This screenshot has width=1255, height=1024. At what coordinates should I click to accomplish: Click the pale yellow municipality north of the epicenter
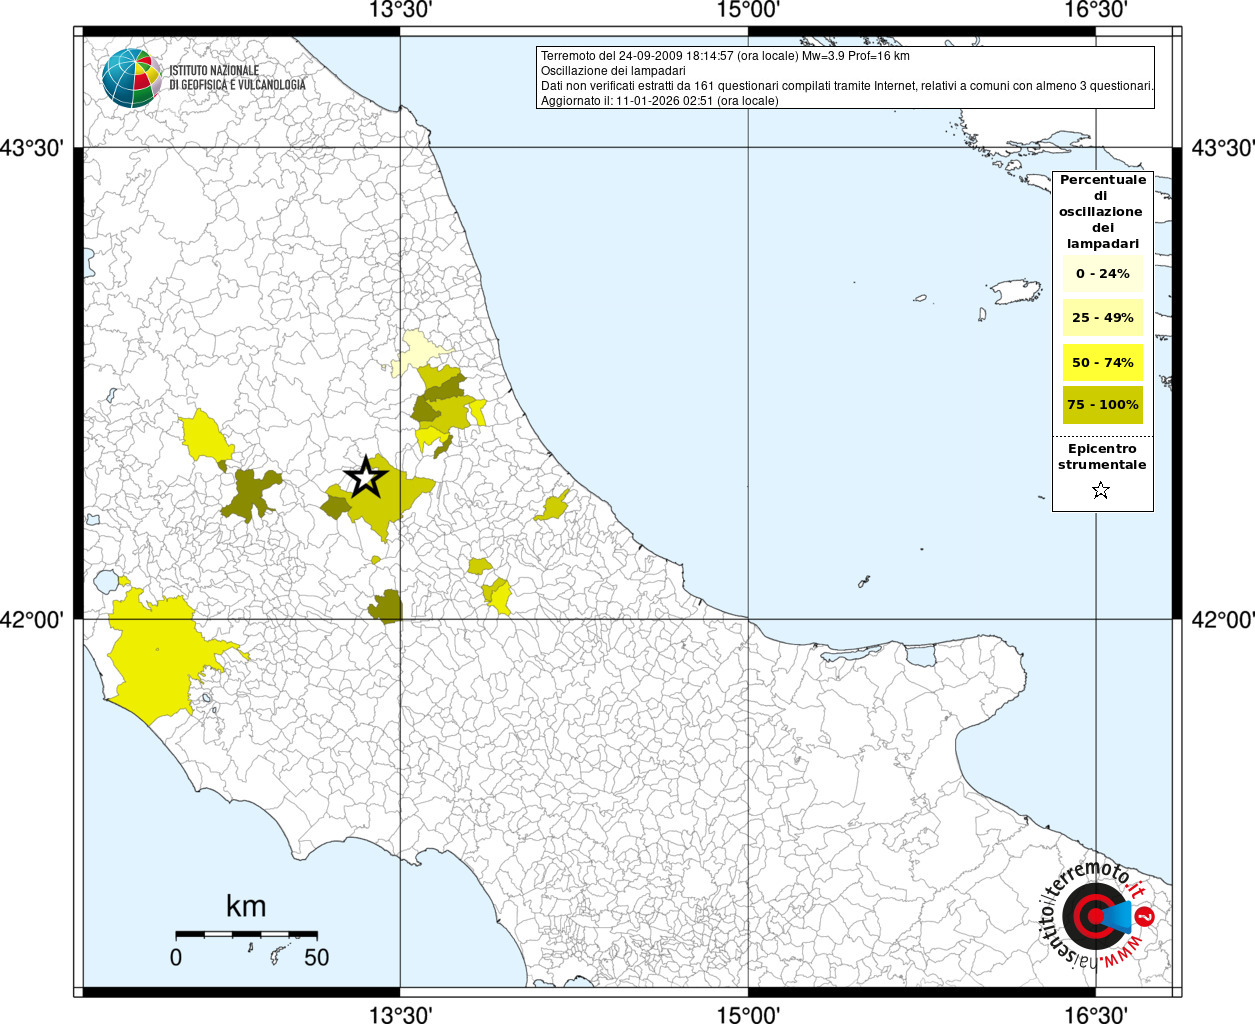tap(418, 352)
